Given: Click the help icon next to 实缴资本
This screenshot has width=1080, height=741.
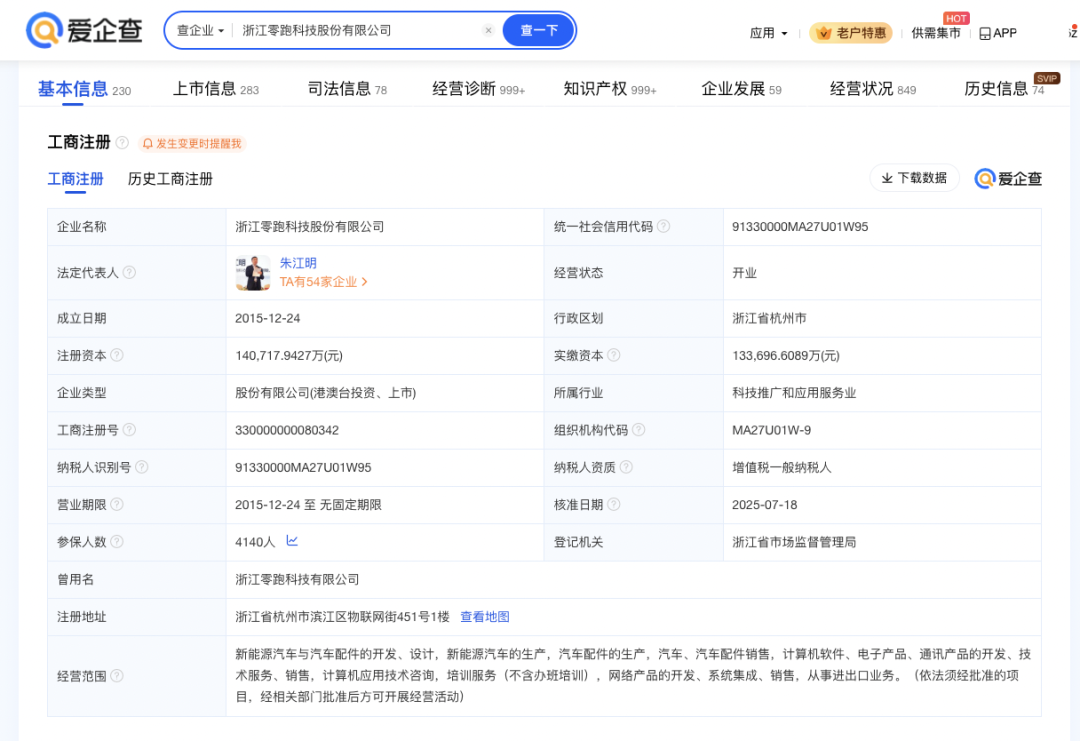Looking at the screenshot, I should pos(614,355).
